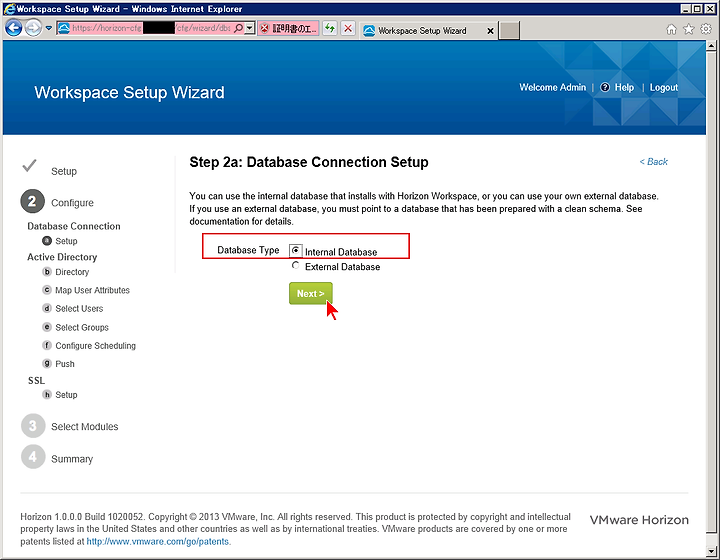Maximize the Internet Explorer window
Viewport: 720px width, 560px height.
[697, 9]
